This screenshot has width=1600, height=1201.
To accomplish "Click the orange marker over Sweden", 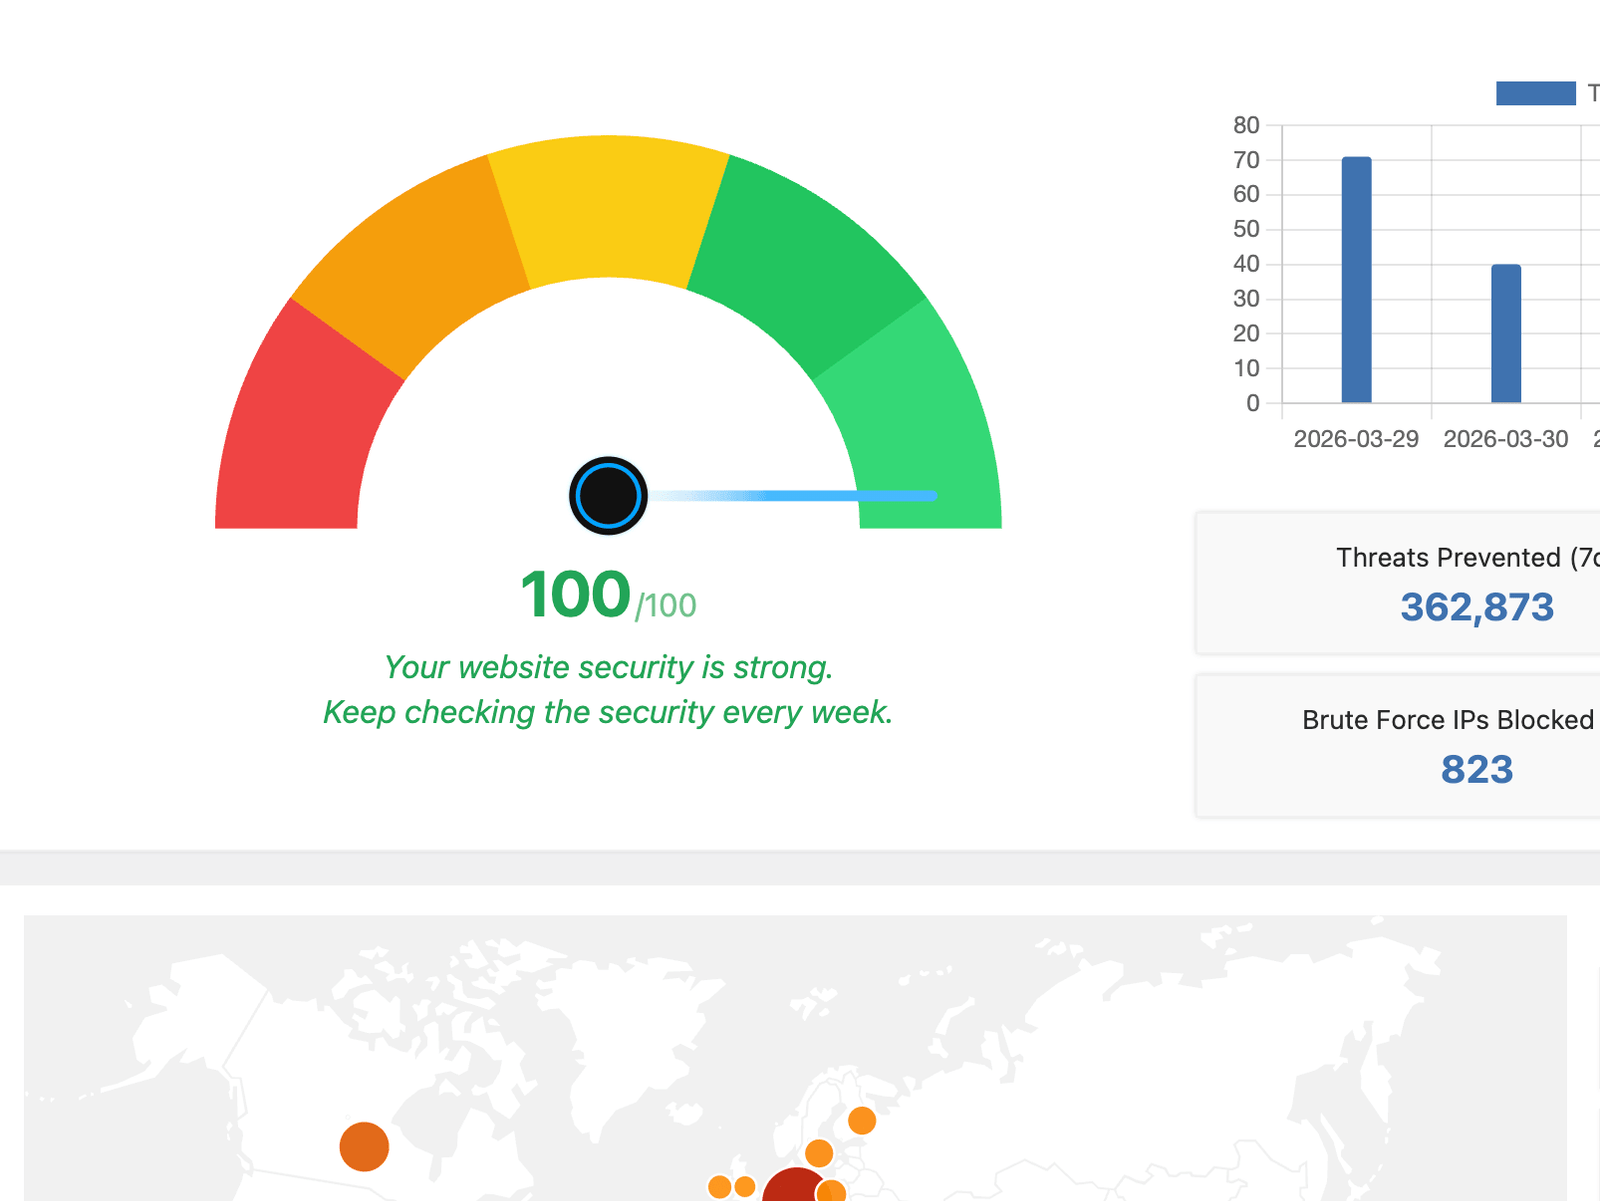I will 822,1151.
